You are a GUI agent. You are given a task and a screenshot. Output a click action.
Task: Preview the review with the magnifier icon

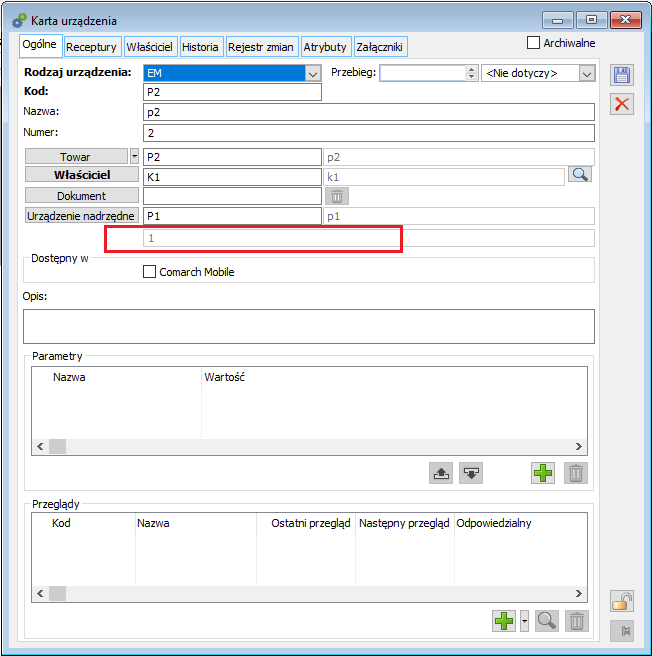pyautogui.click(x=547, y=621)
